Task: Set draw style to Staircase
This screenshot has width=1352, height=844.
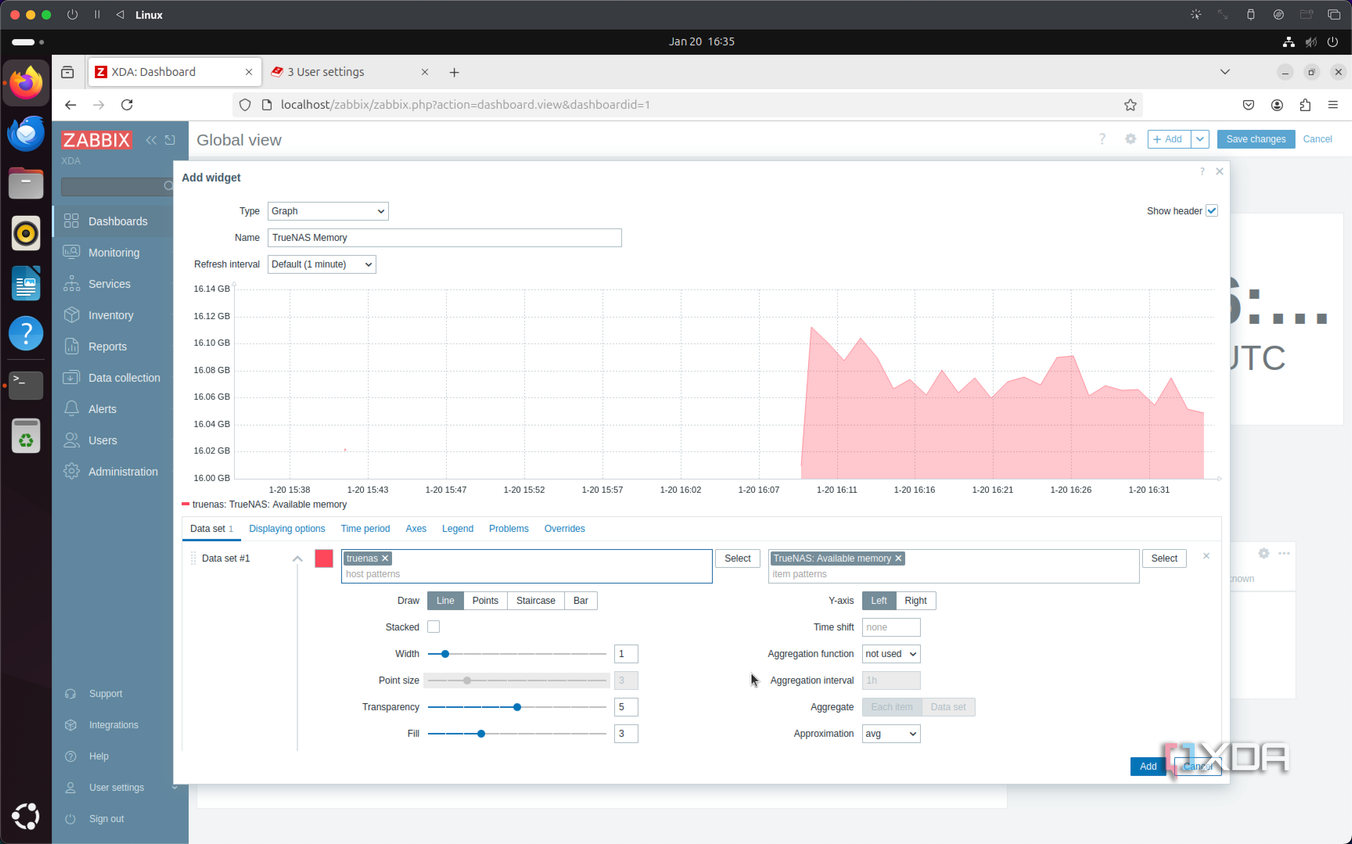Action: click(x=536, y=601)
